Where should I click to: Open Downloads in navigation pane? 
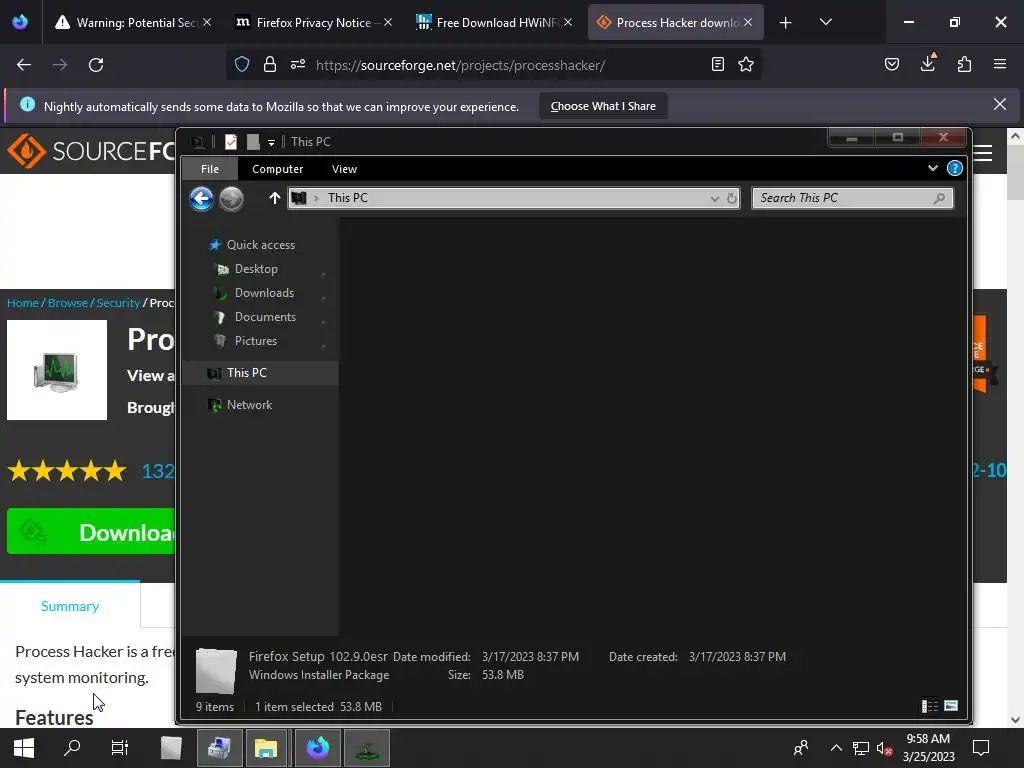coord(264,293)
